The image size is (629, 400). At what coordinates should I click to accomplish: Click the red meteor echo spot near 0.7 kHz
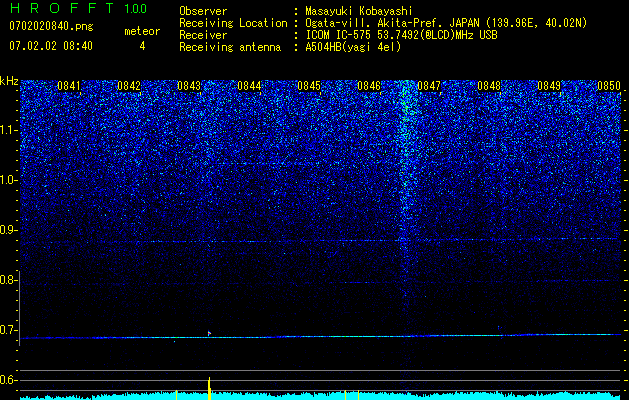tap(209, 333)
